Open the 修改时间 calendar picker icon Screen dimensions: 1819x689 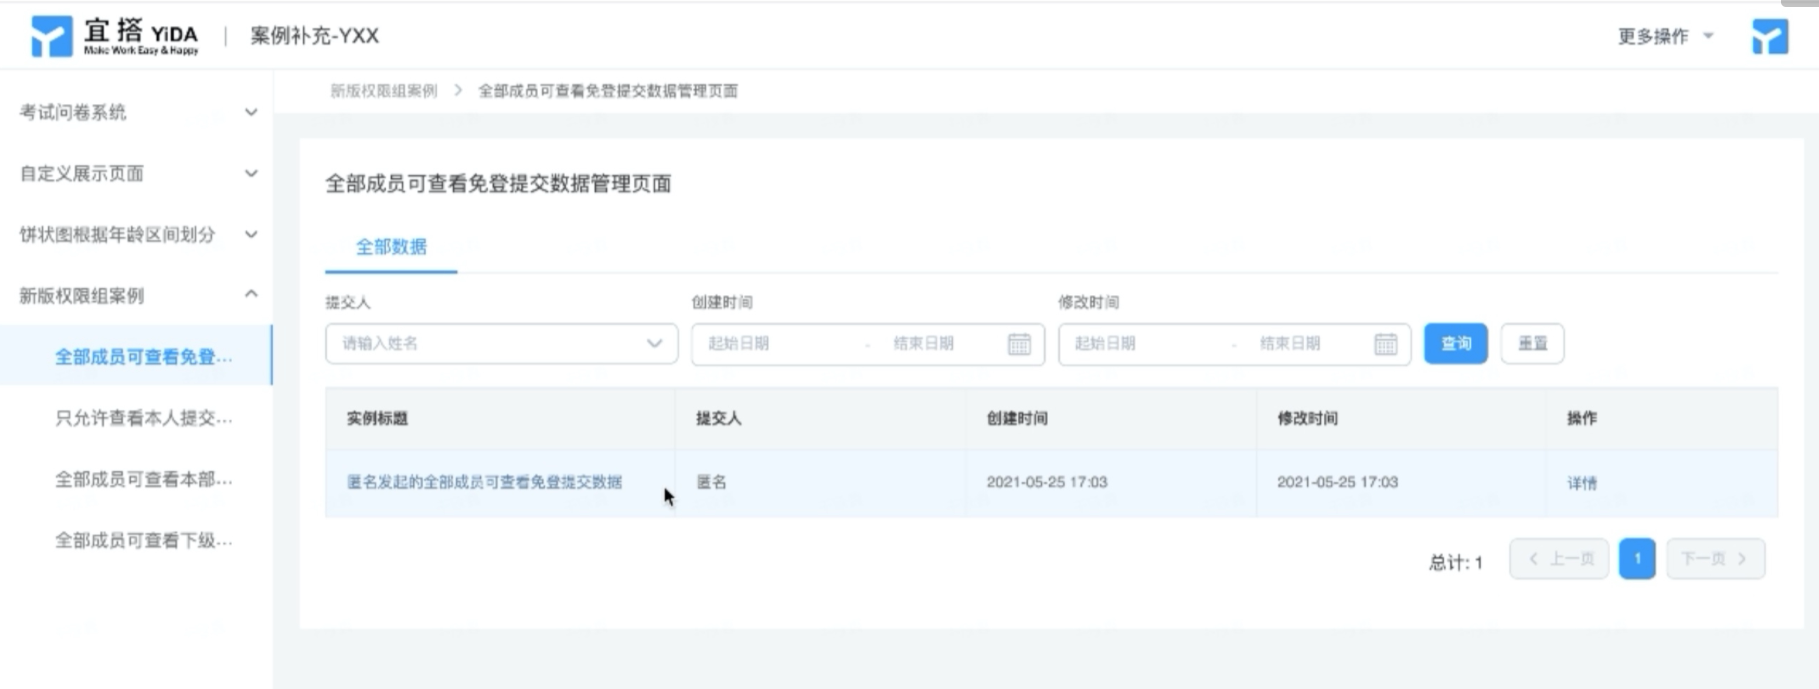coord(1386,344)
